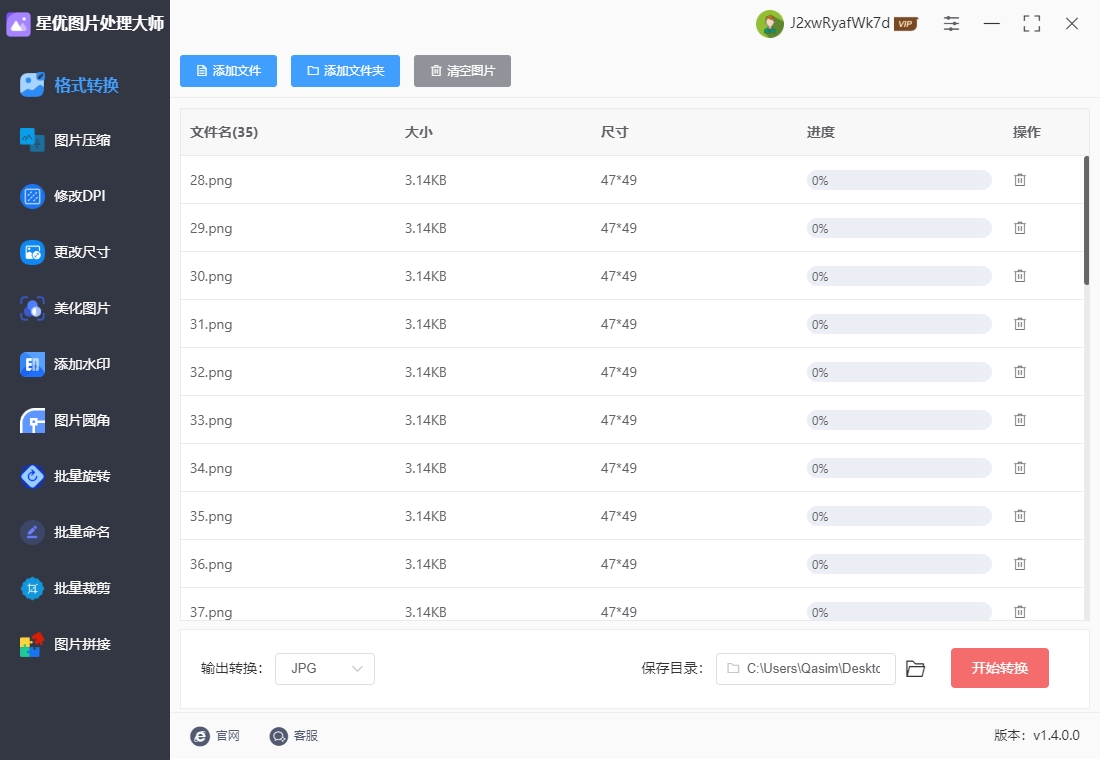Contact customer service (客服) icon
Viewport: 1100px width, 760px height.
[279, 736]
